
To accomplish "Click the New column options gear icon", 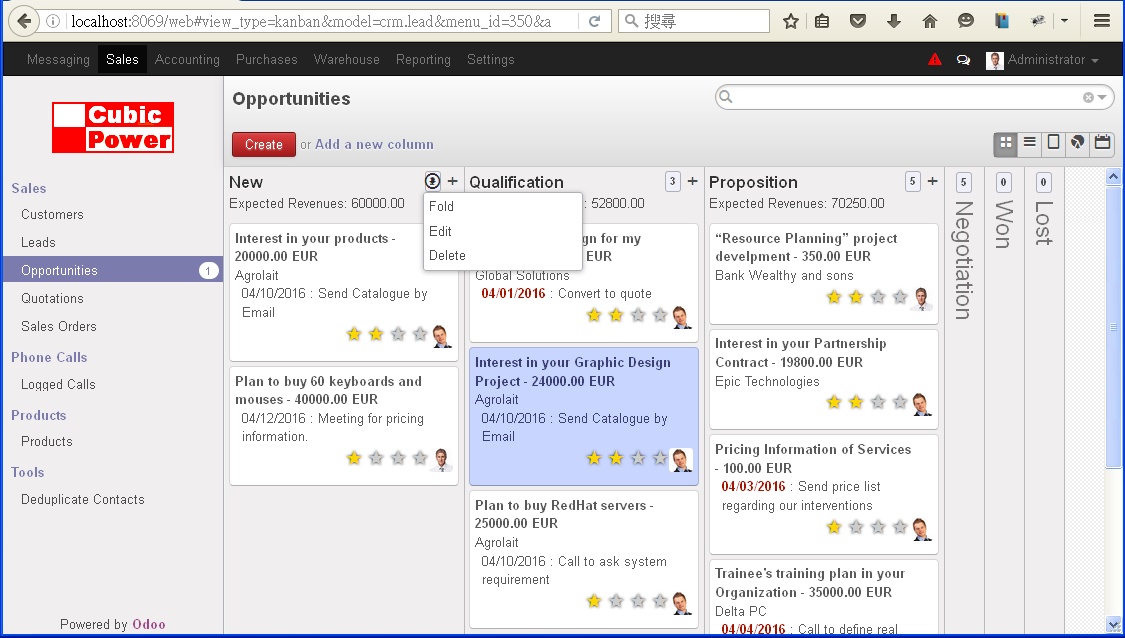I will point(432,181).
